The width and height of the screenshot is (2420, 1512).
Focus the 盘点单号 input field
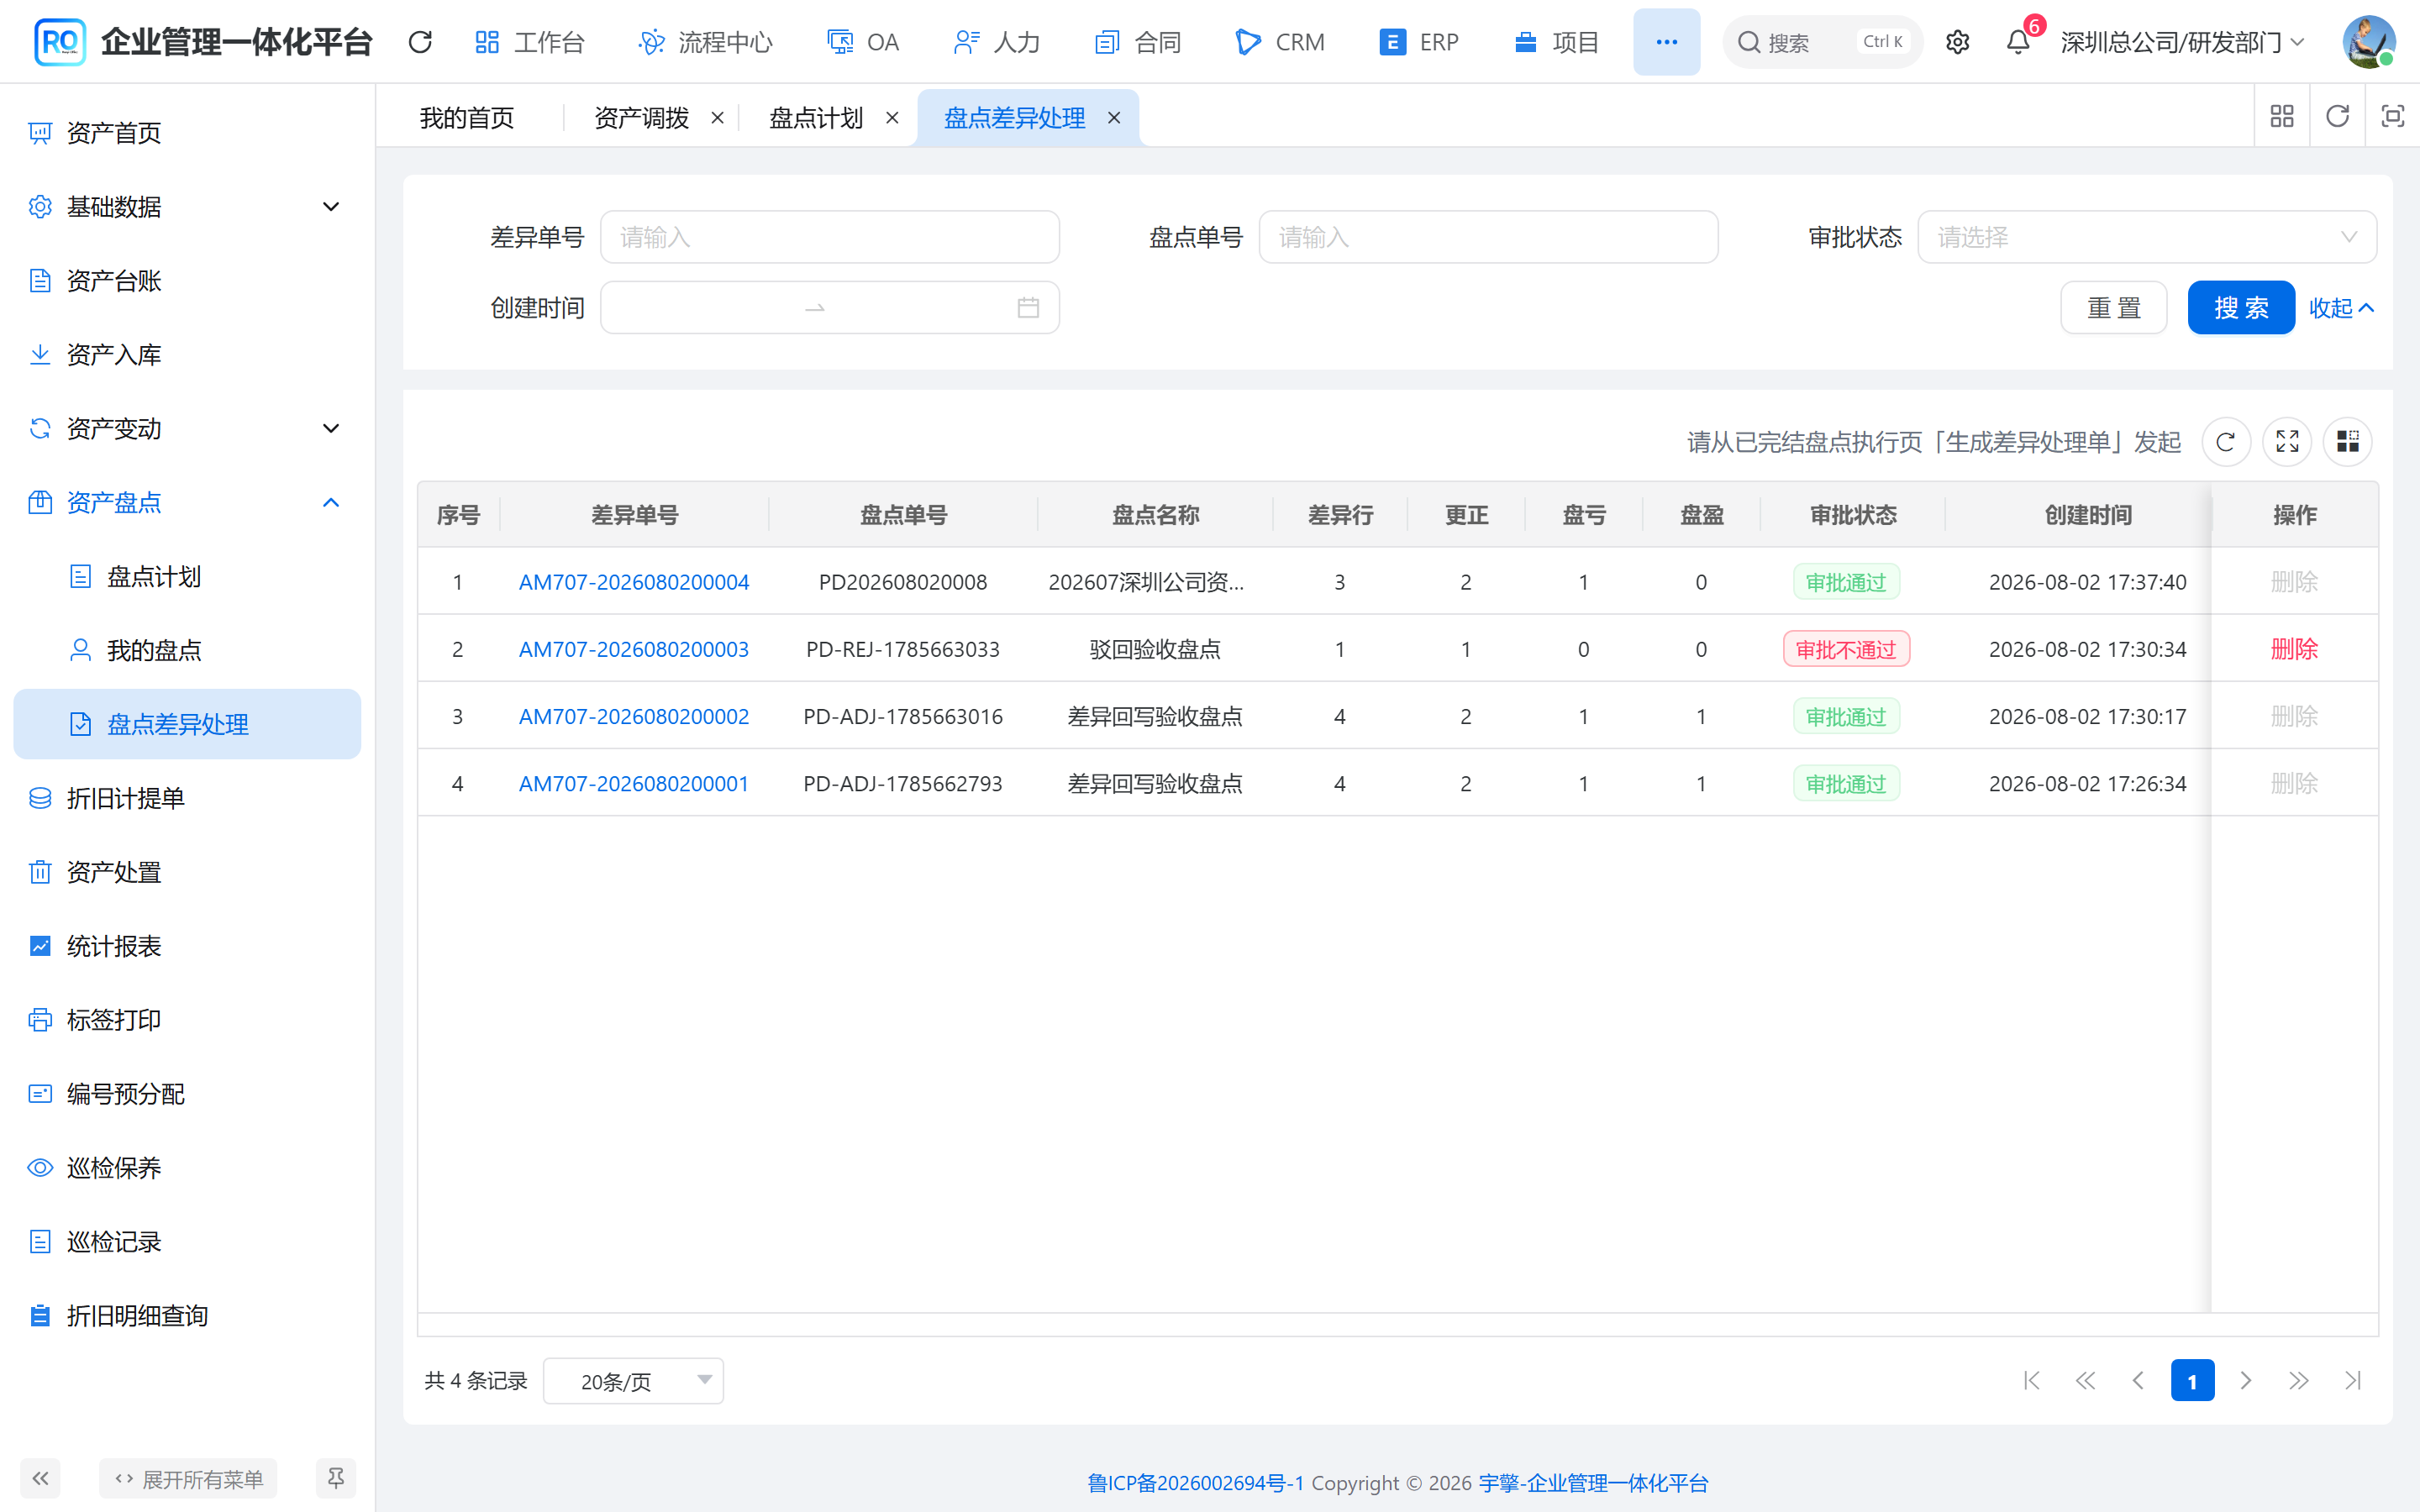point(1488,237)
